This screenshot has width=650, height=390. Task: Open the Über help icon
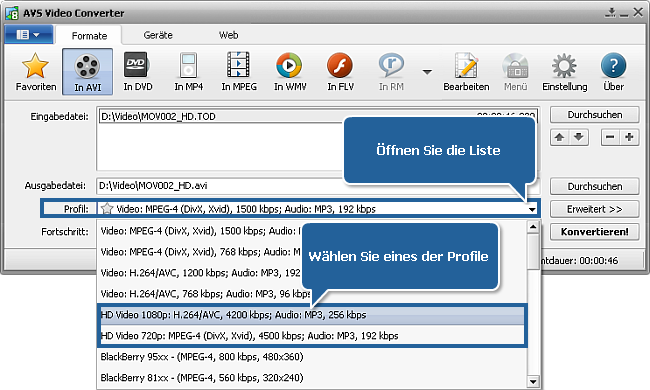614,71
